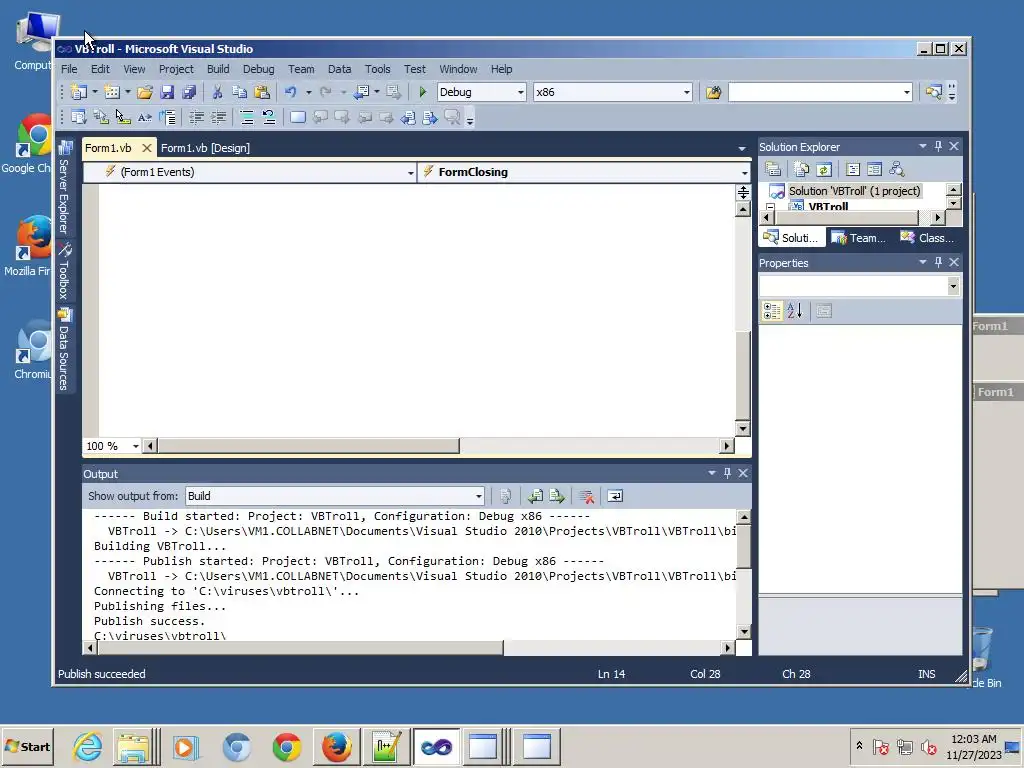Click the Increase Indent icon
This screenshot has width=1024, height=768.
(219, 118)
